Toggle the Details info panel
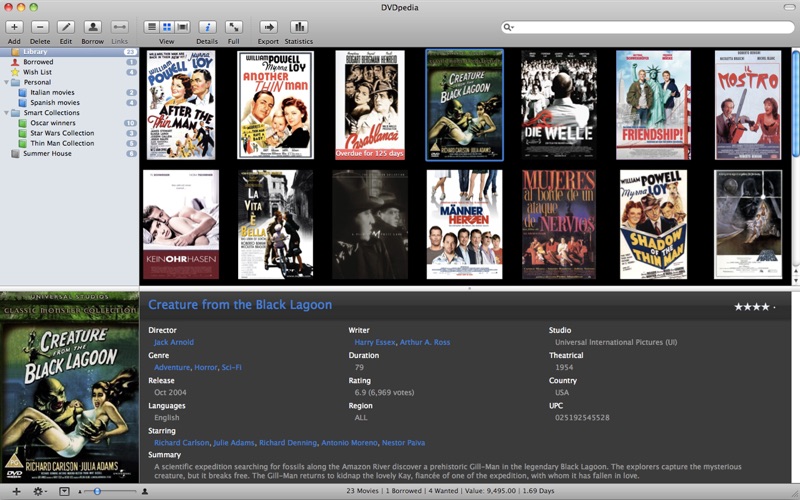The width and height of the screenshot is (800, 500). [207, 27]
